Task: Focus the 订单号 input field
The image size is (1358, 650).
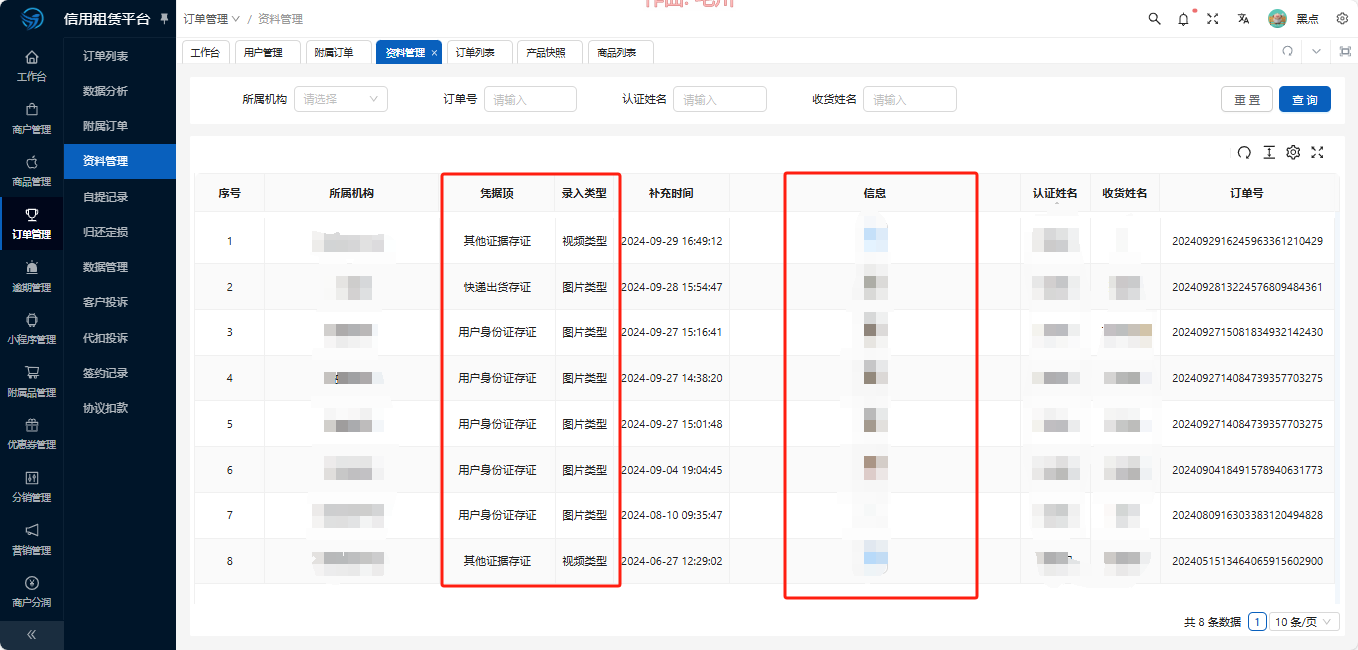Action: (530, 99)
